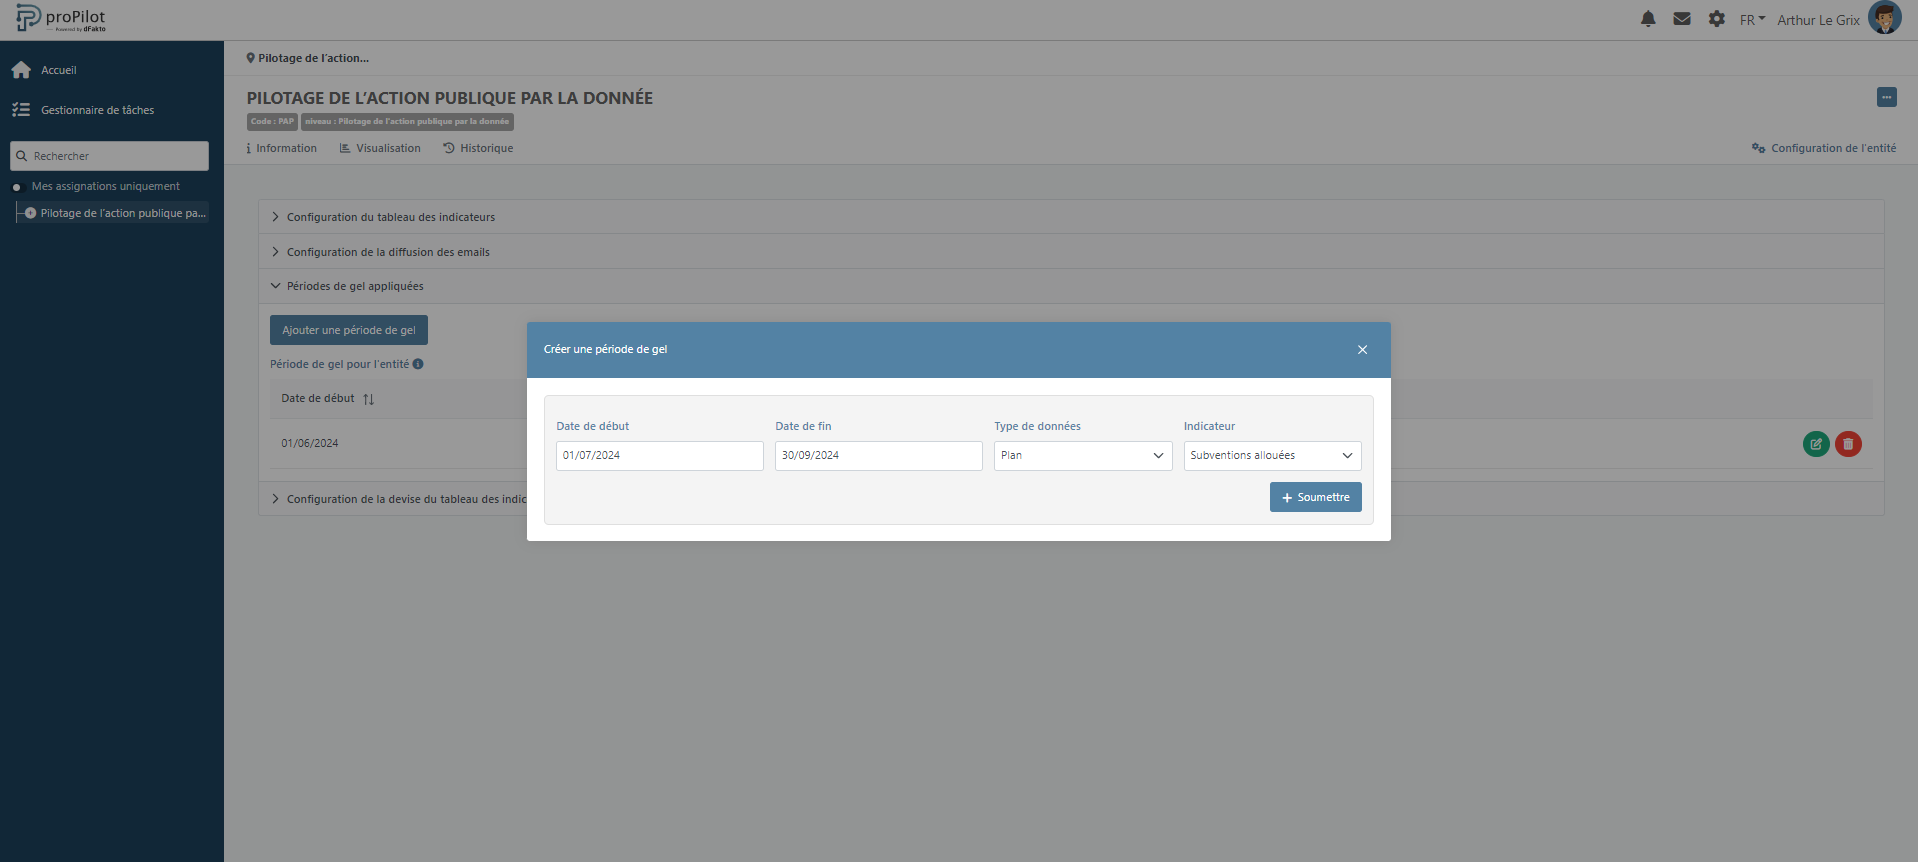Click the Soumettre button
Image resolution: width=1918 pixels, height=862 pixels.
(x=1315, y=497)
